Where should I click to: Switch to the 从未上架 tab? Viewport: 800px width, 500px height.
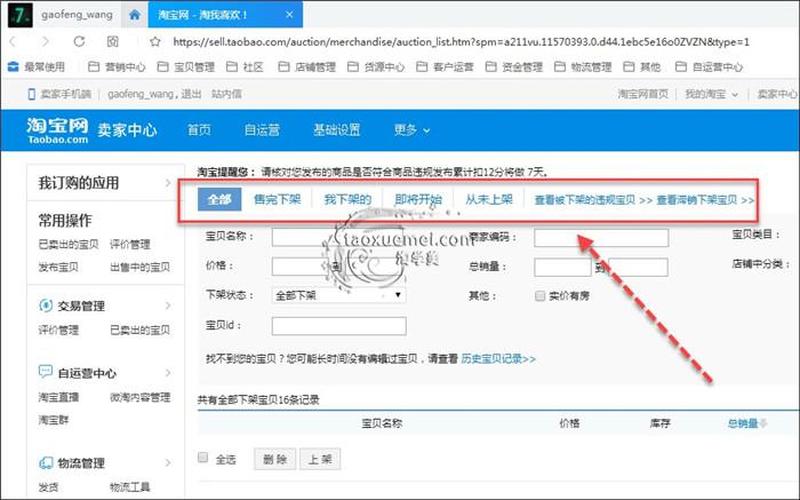coord(489,199)
